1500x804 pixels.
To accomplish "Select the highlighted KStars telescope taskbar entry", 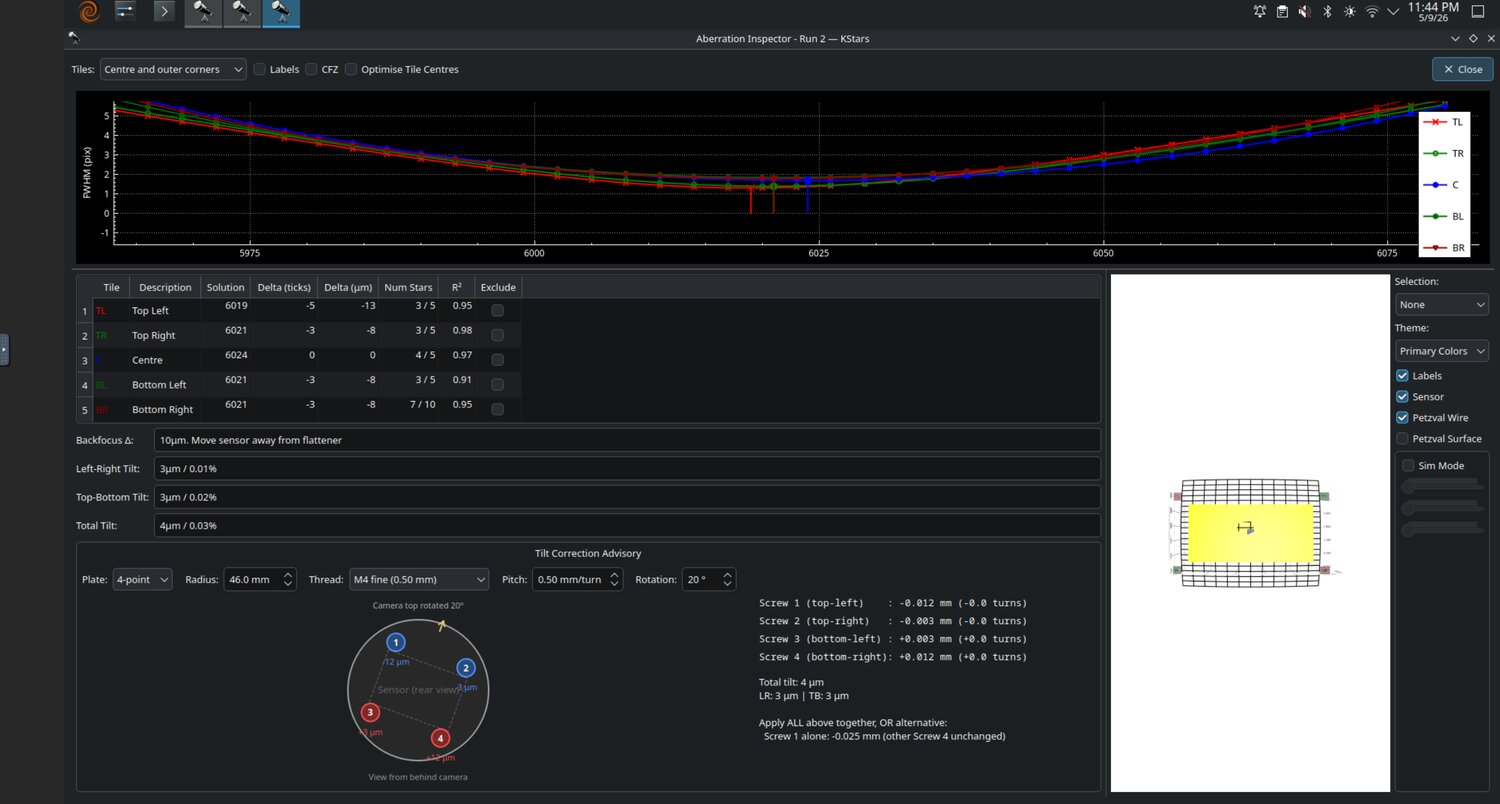I will click(281, 12).
